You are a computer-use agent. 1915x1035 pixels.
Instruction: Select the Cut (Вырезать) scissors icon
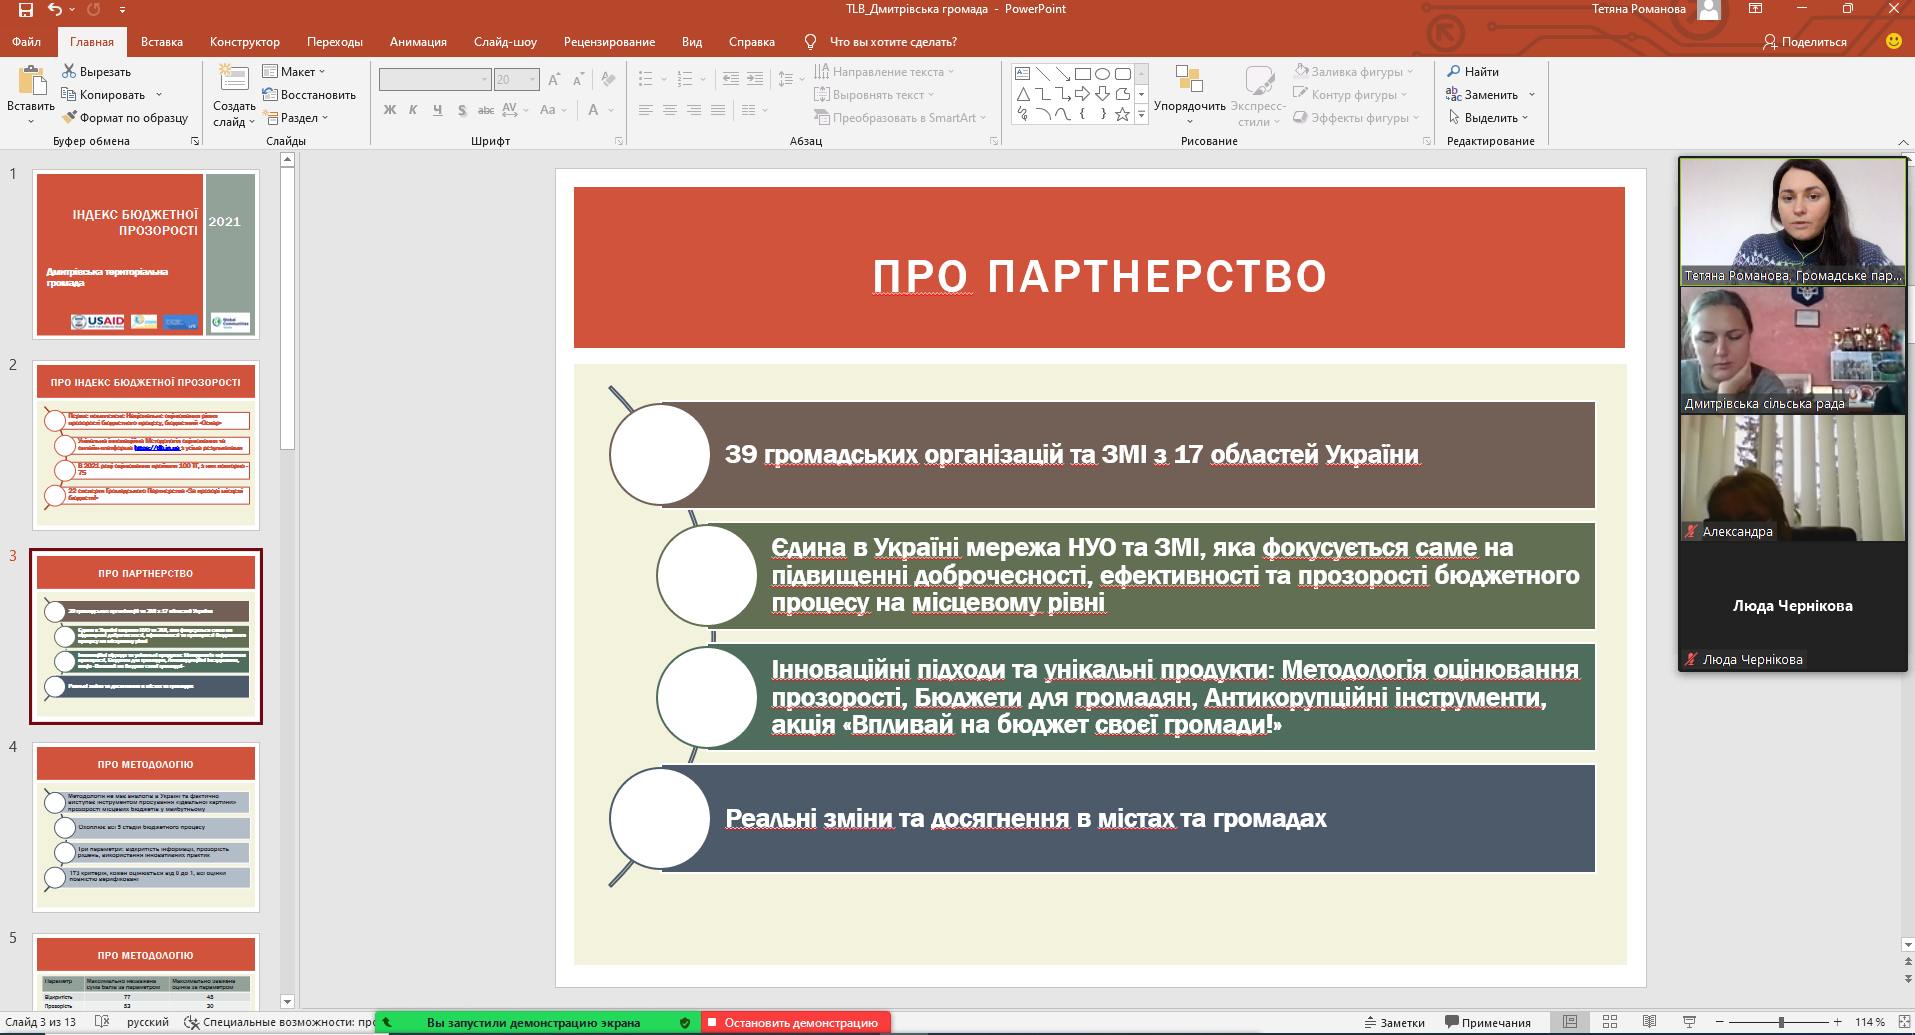[x=69, y=72]
